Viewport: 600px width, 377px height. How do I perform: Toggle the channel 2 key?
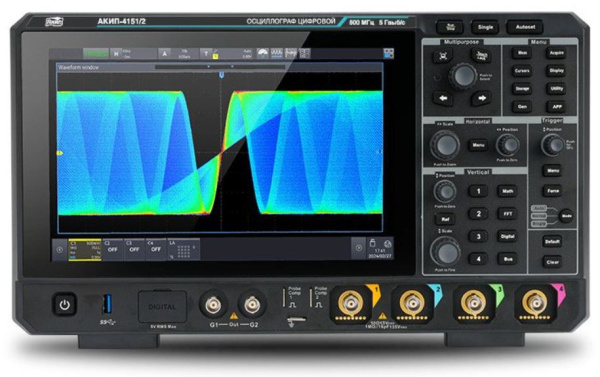coord(478,214)
